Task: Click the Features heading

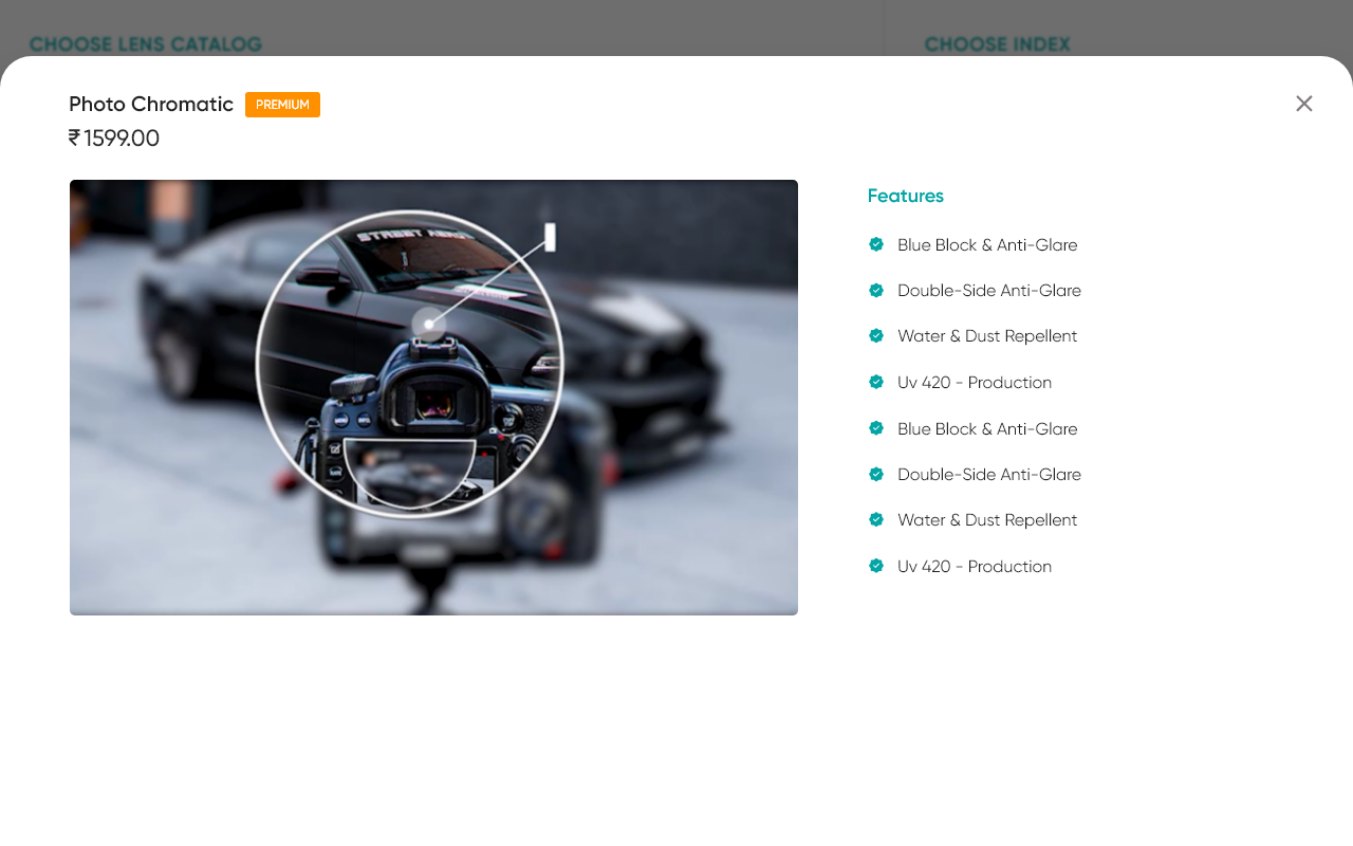Action: 906,196
